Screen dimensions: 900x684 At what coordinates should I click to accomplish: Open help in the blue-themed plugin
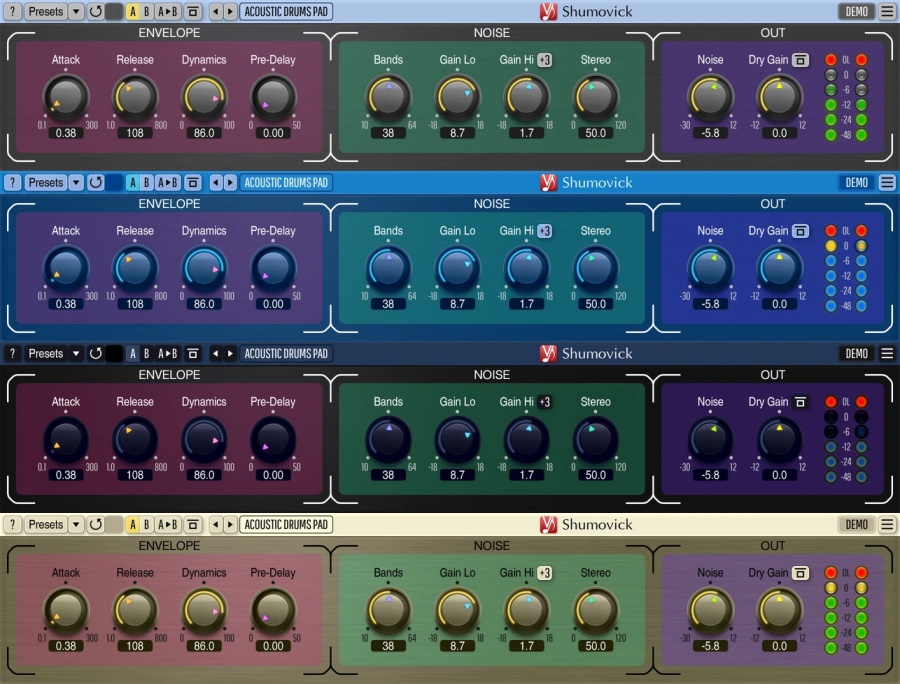(x=13, y=182)
